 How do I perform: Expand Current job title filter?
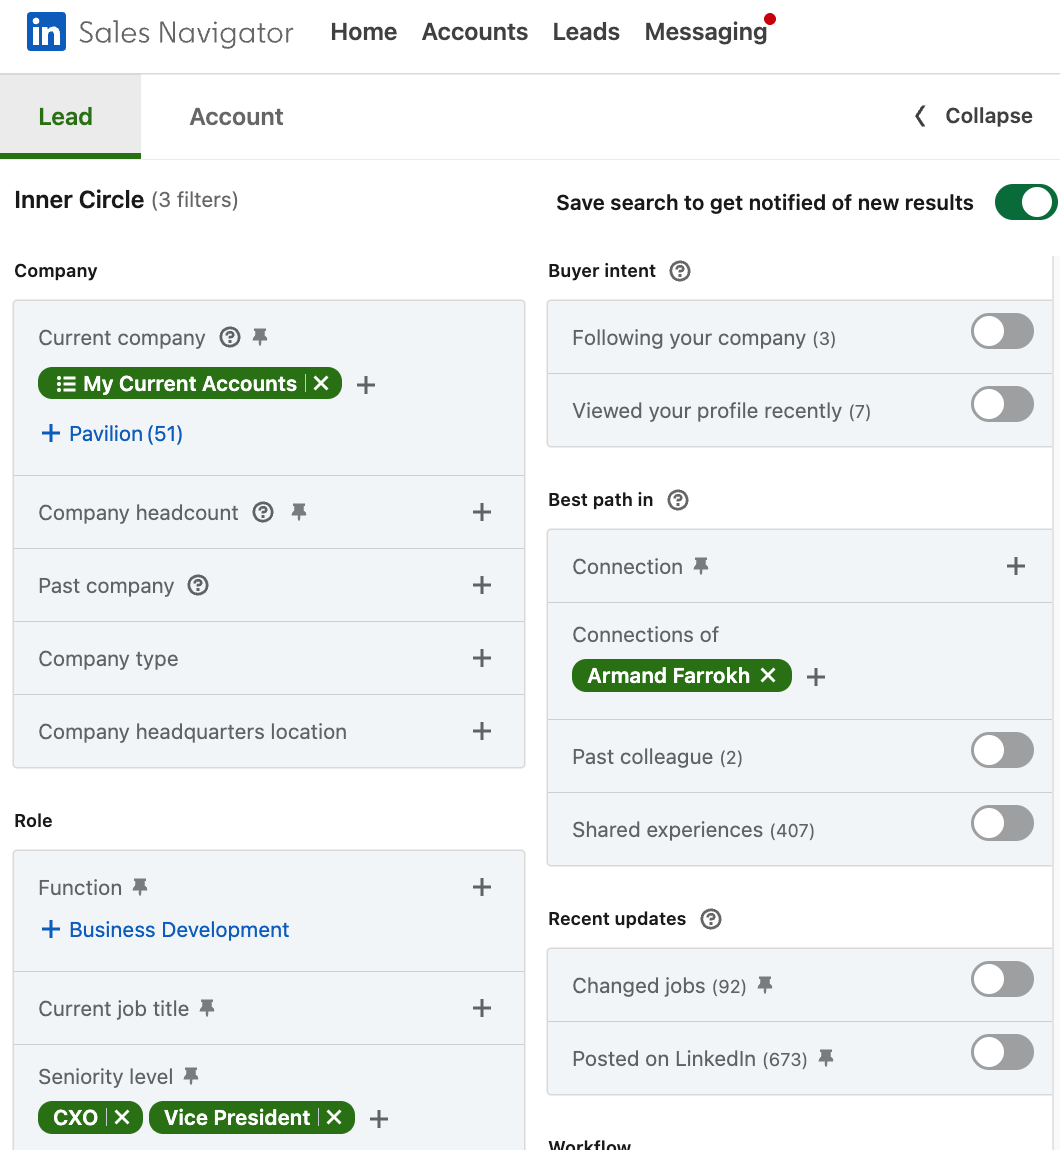(x=482, y=1008)
